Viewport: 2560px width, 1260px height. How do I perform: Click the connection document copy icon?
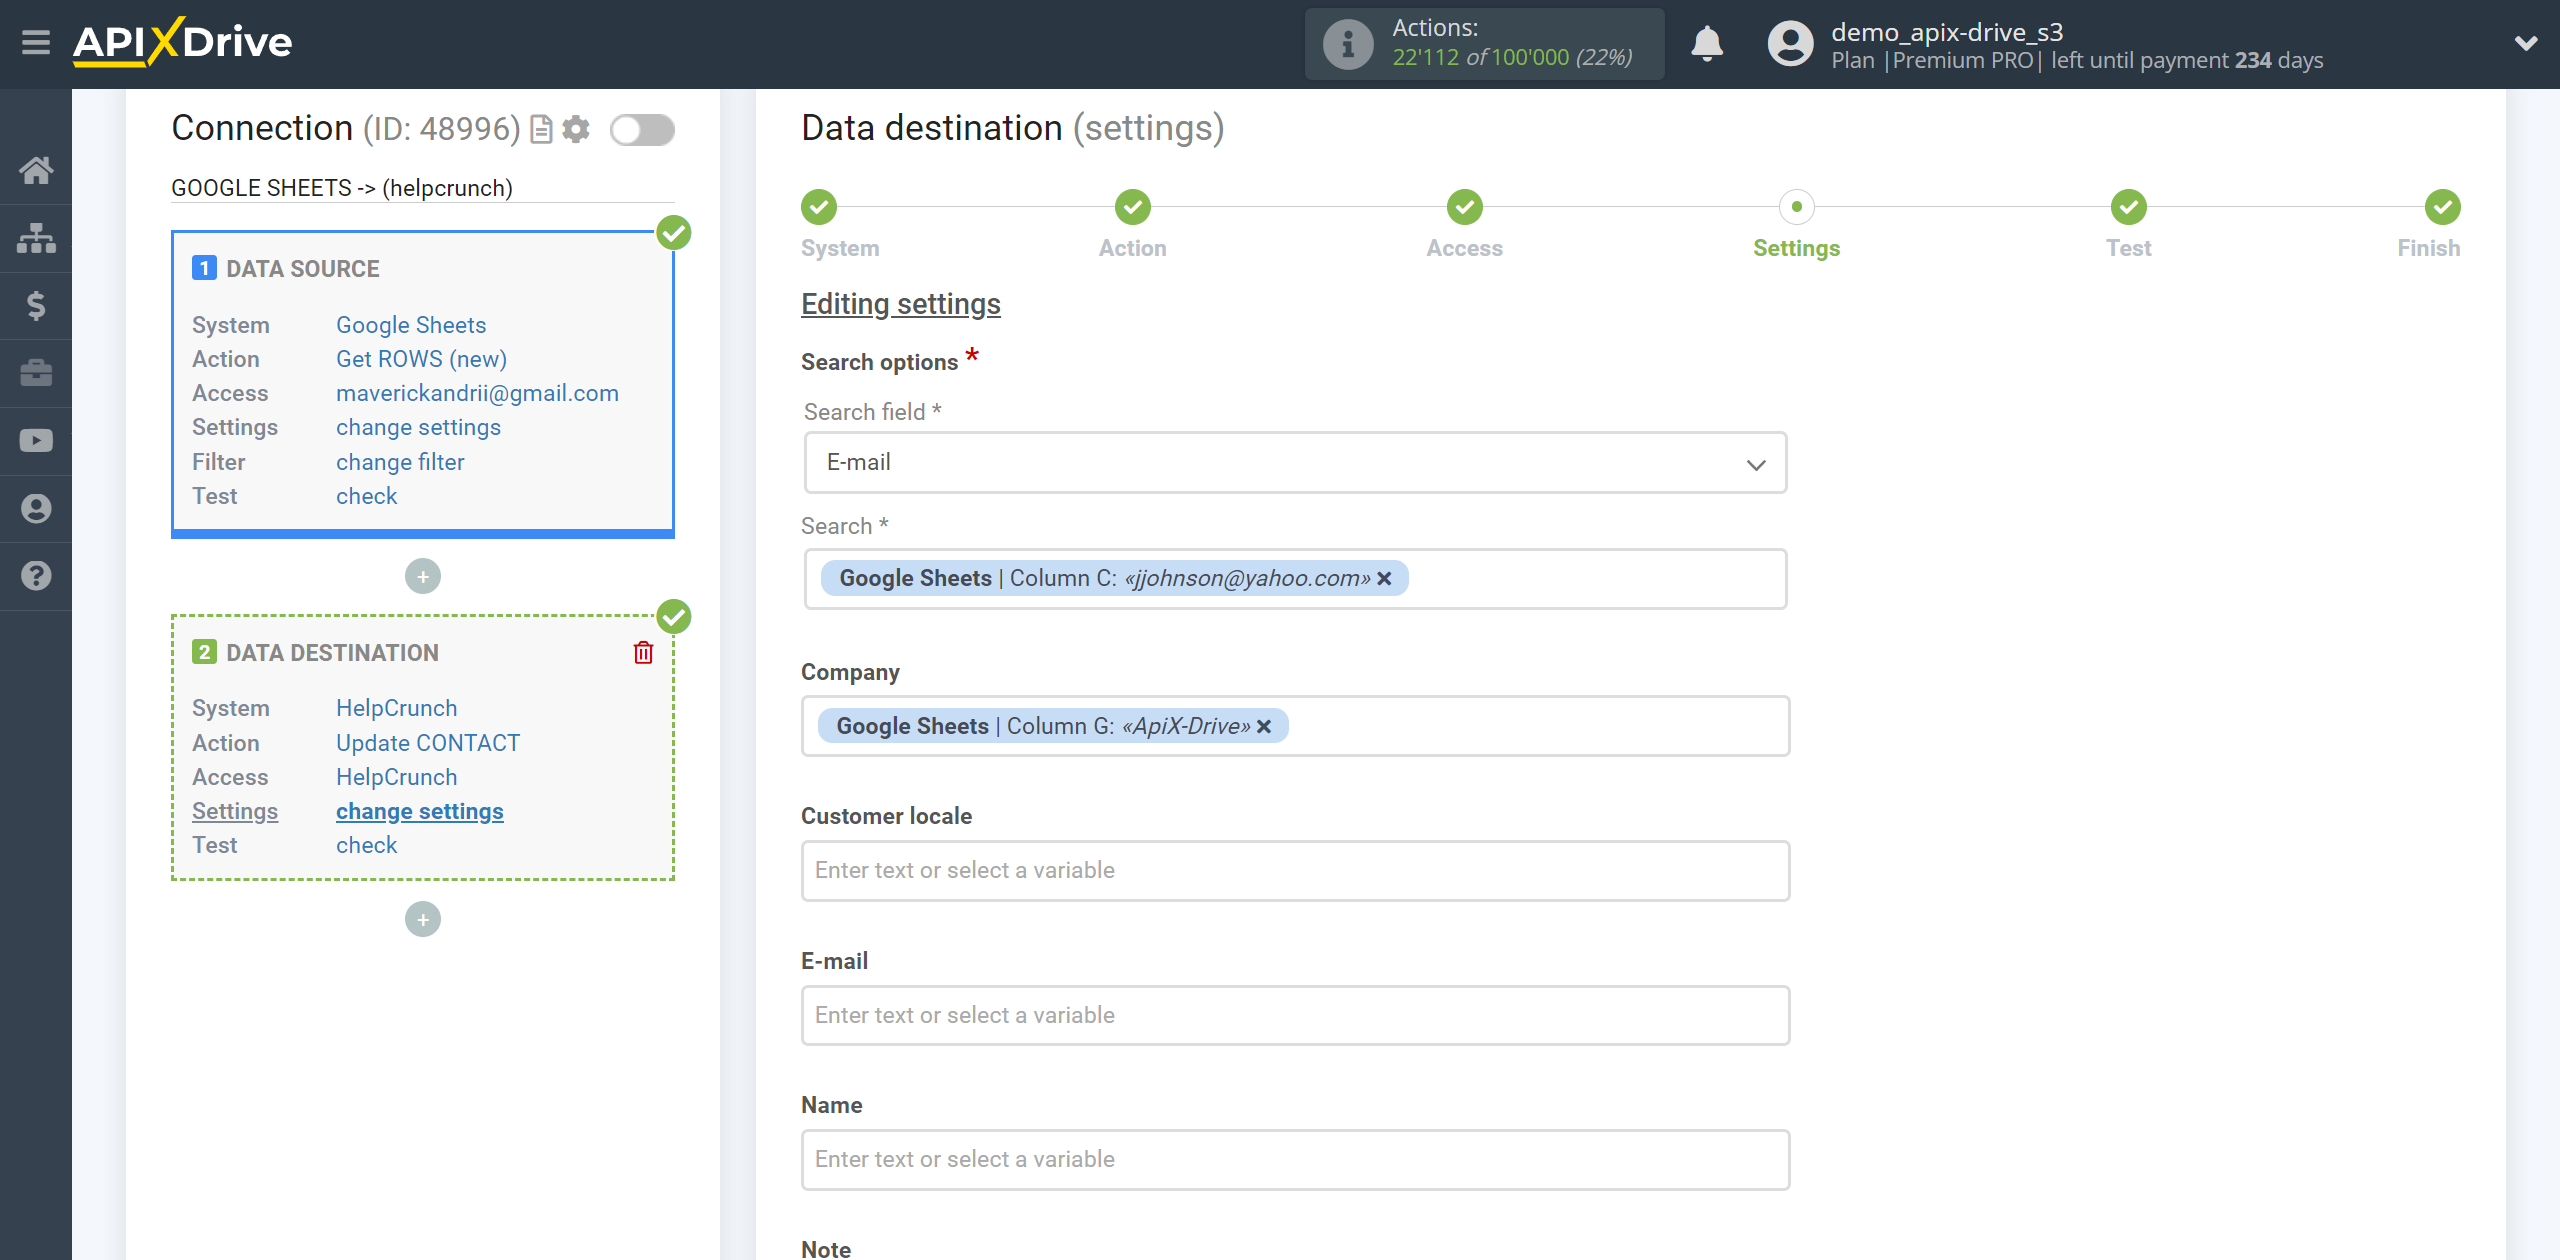(541, 129)
